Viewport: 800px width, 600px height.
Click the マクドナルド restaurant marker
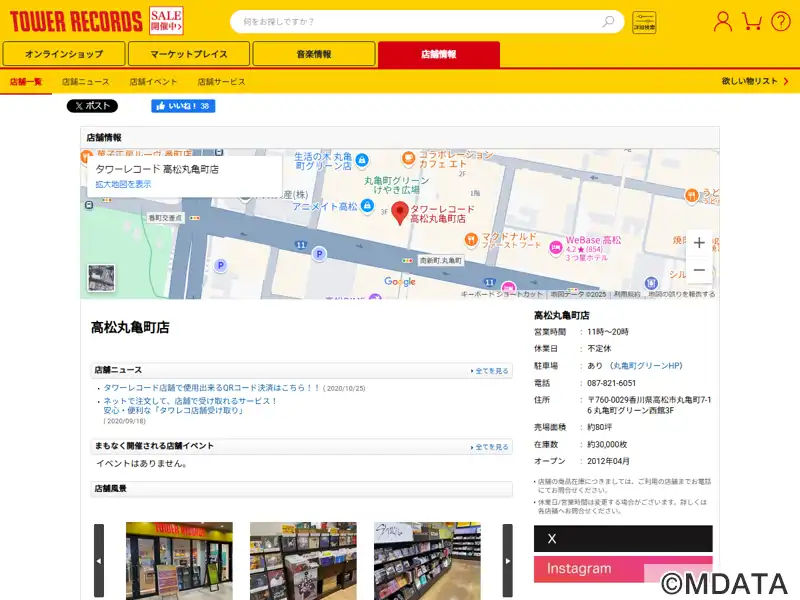tap(471, 239)
